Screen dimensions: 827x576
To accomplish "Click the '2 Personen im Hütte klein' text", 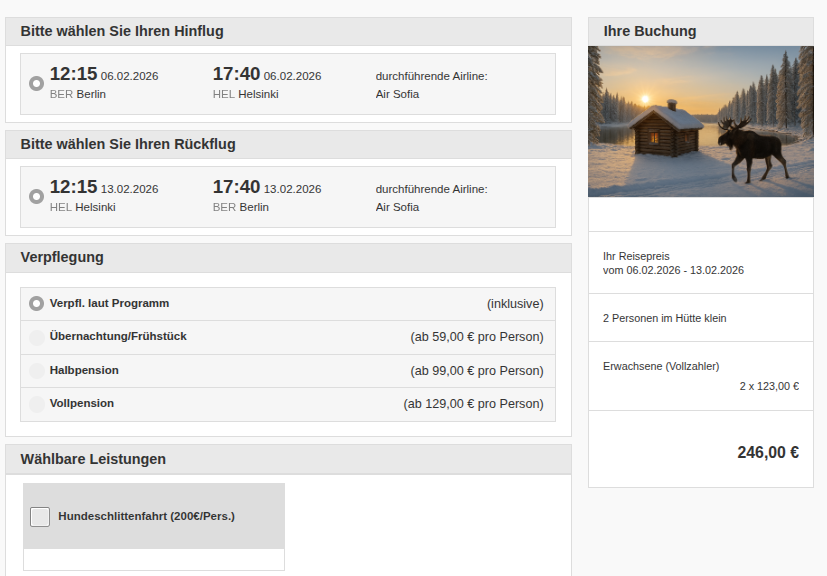I will coord(664,318).
